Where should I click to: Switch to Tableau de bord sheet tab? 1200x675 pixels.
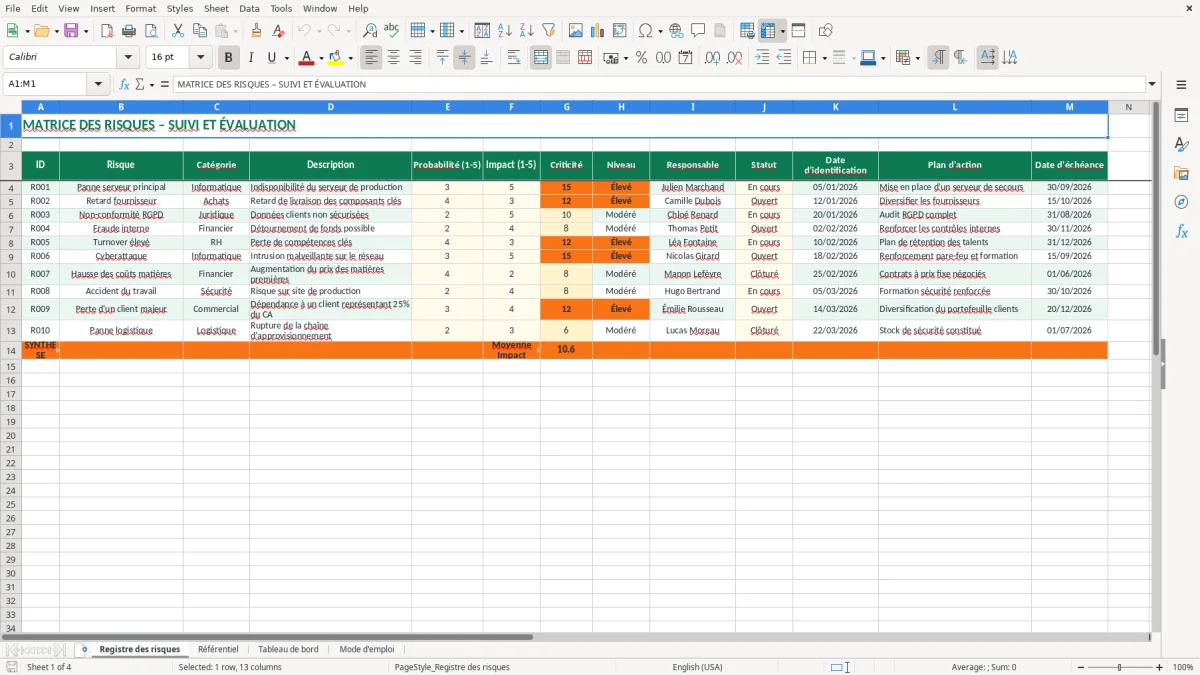point(288,649)
